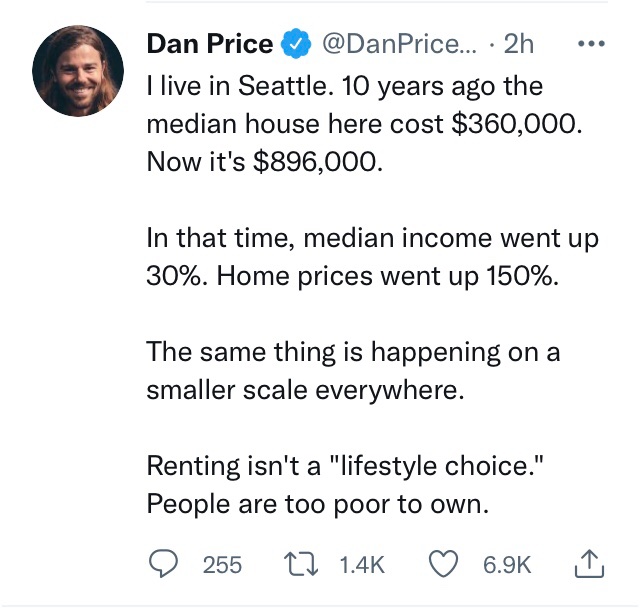Click the 2h tweet timestamp
Screen dimensions: 640x612
point(519,44)
